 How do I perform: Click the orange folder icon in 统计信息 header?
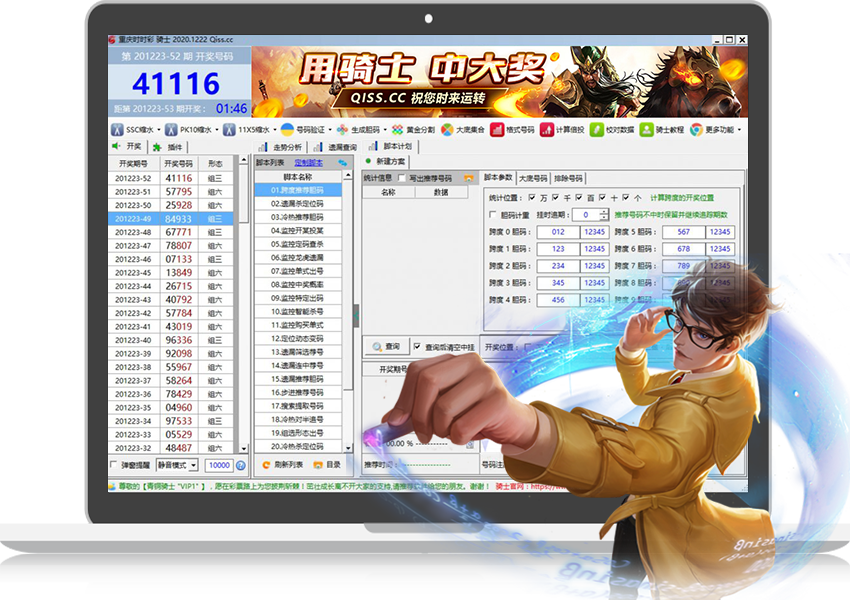pos(469,178)
